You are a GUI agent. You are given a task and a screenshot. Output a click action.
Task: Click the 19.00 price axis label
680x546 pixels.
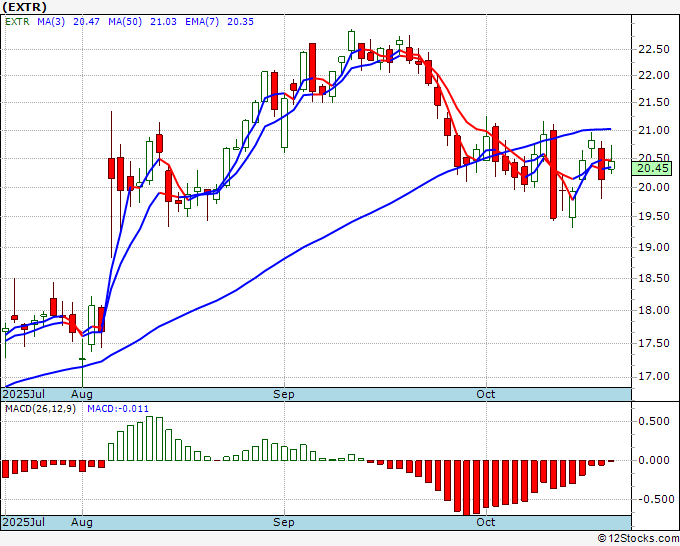(x=654, y=247)
